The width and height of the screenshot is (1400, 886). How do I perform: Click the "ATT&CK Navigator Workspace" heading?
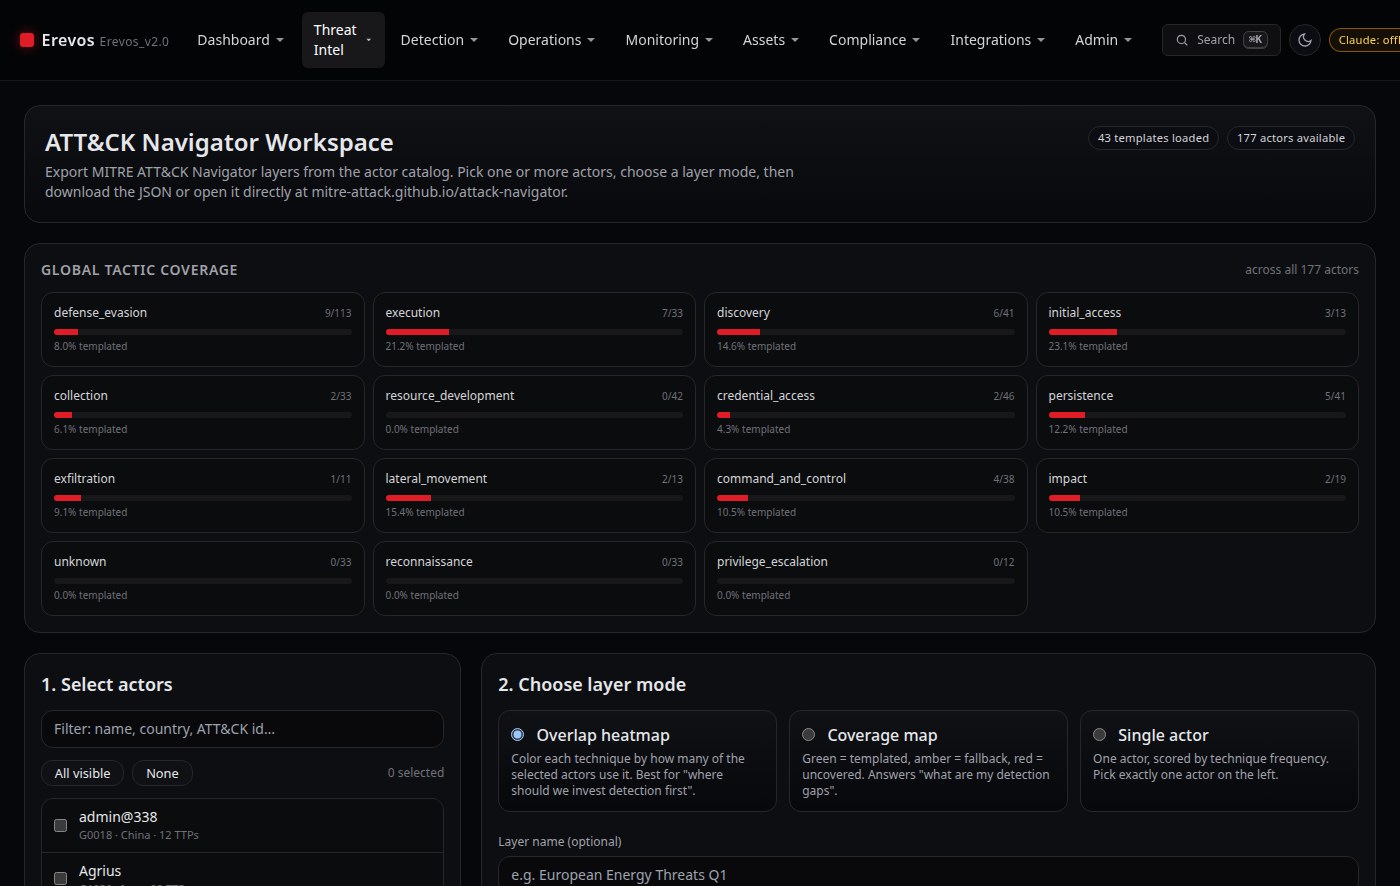(x=219, y=143)
